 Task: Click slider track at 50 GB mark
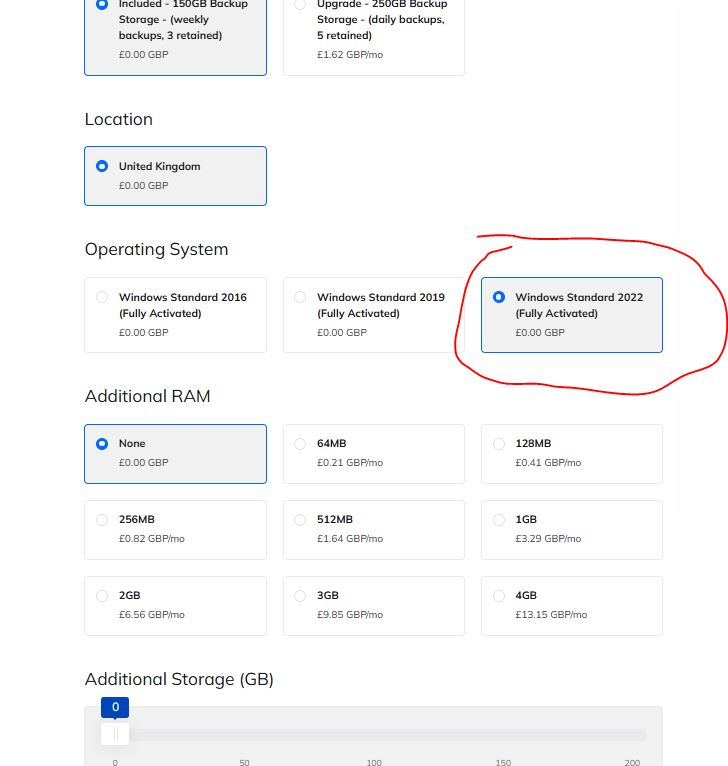(245, 735)
